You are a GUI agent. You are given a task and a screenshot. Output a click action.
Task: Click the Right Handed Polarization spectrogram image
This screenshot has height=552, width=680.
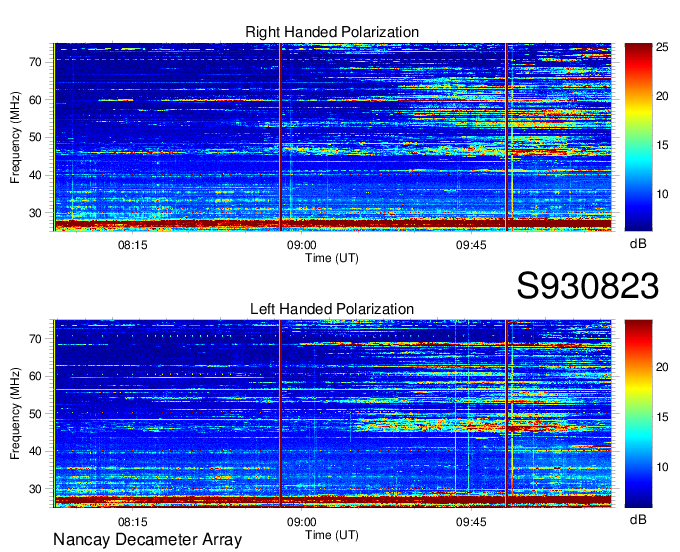tap(333, 137)
